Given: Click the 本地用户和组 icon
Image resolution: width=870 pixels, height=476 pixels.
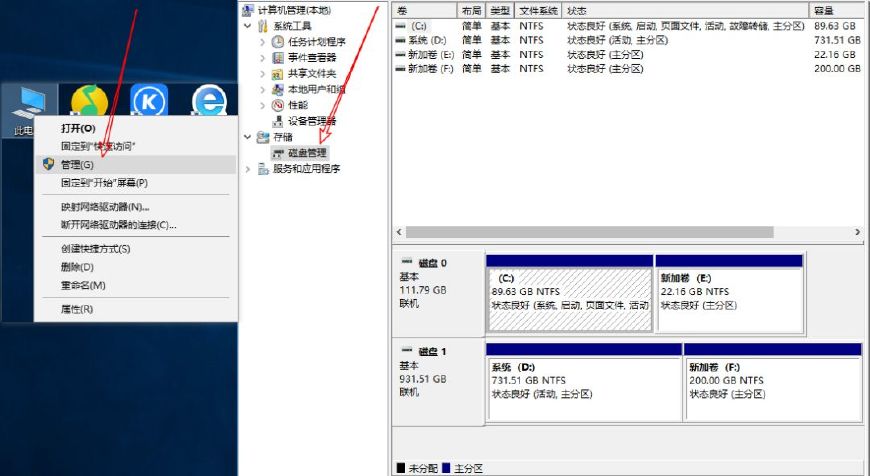Looking at the screenshot, I should point(277,89).
